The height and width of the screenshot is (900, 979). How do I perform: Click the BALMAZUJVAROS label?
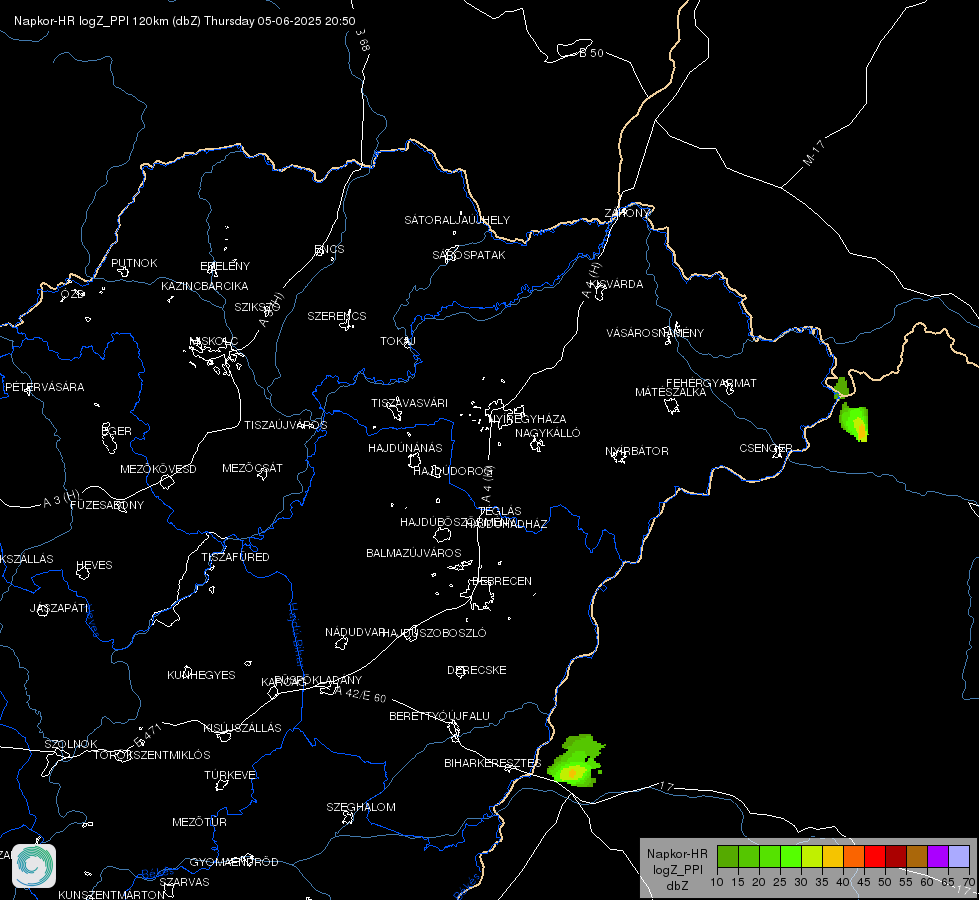pos(413,553)
